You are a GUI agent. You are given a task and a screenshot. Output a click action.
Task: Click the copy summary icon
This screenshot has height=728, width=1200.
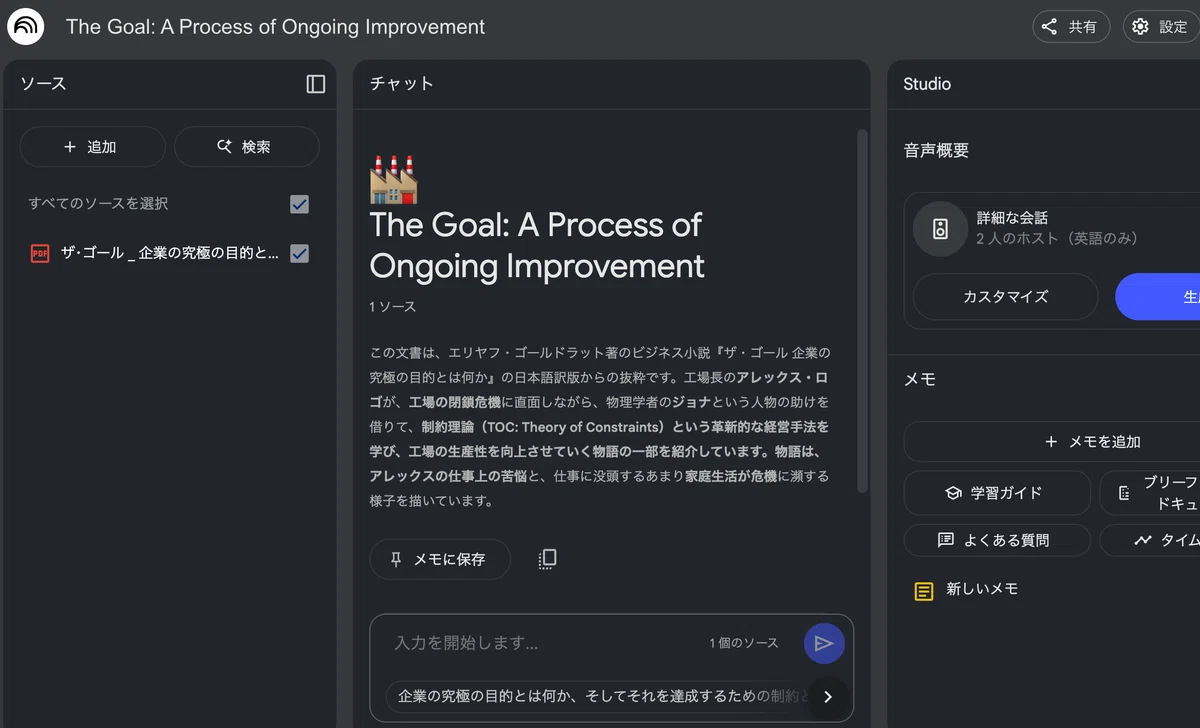[547, 560]
